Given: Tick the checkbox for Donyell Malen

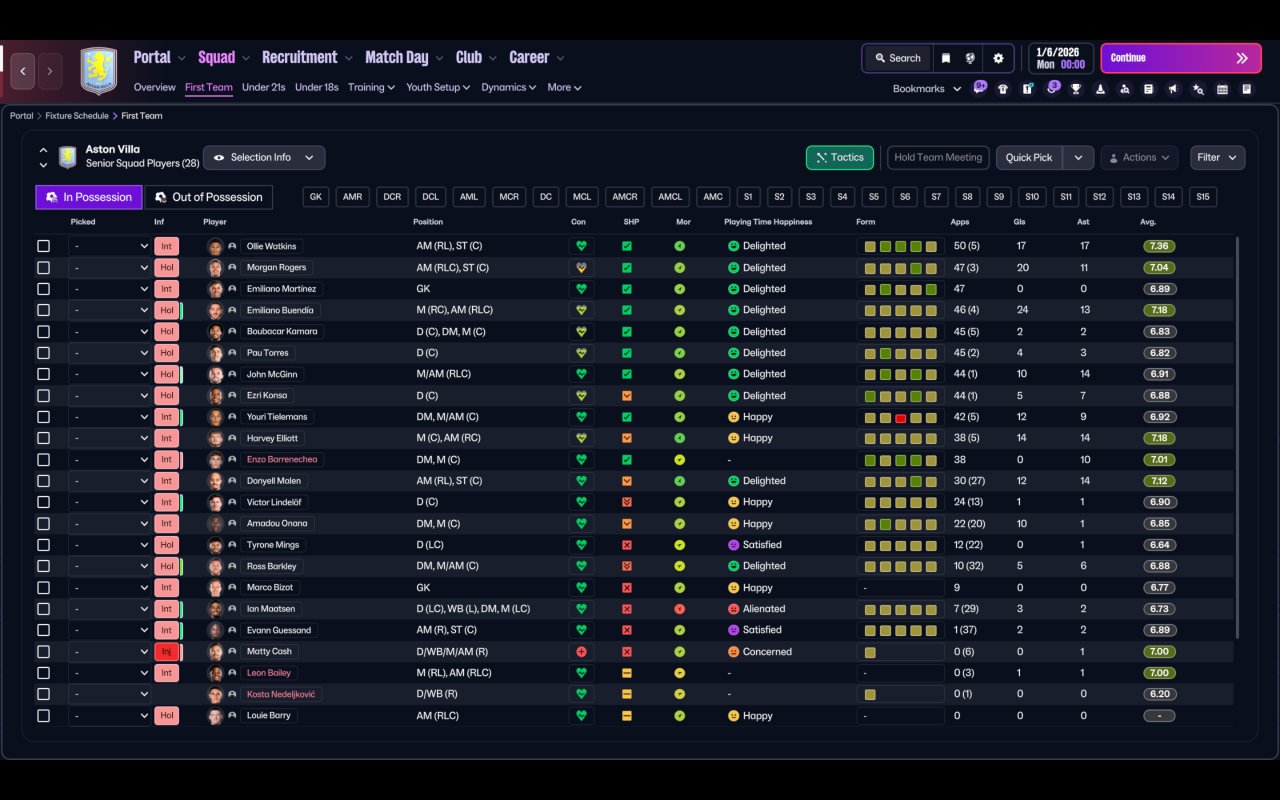Looking at the screenshot, I should tap(43, 481).
